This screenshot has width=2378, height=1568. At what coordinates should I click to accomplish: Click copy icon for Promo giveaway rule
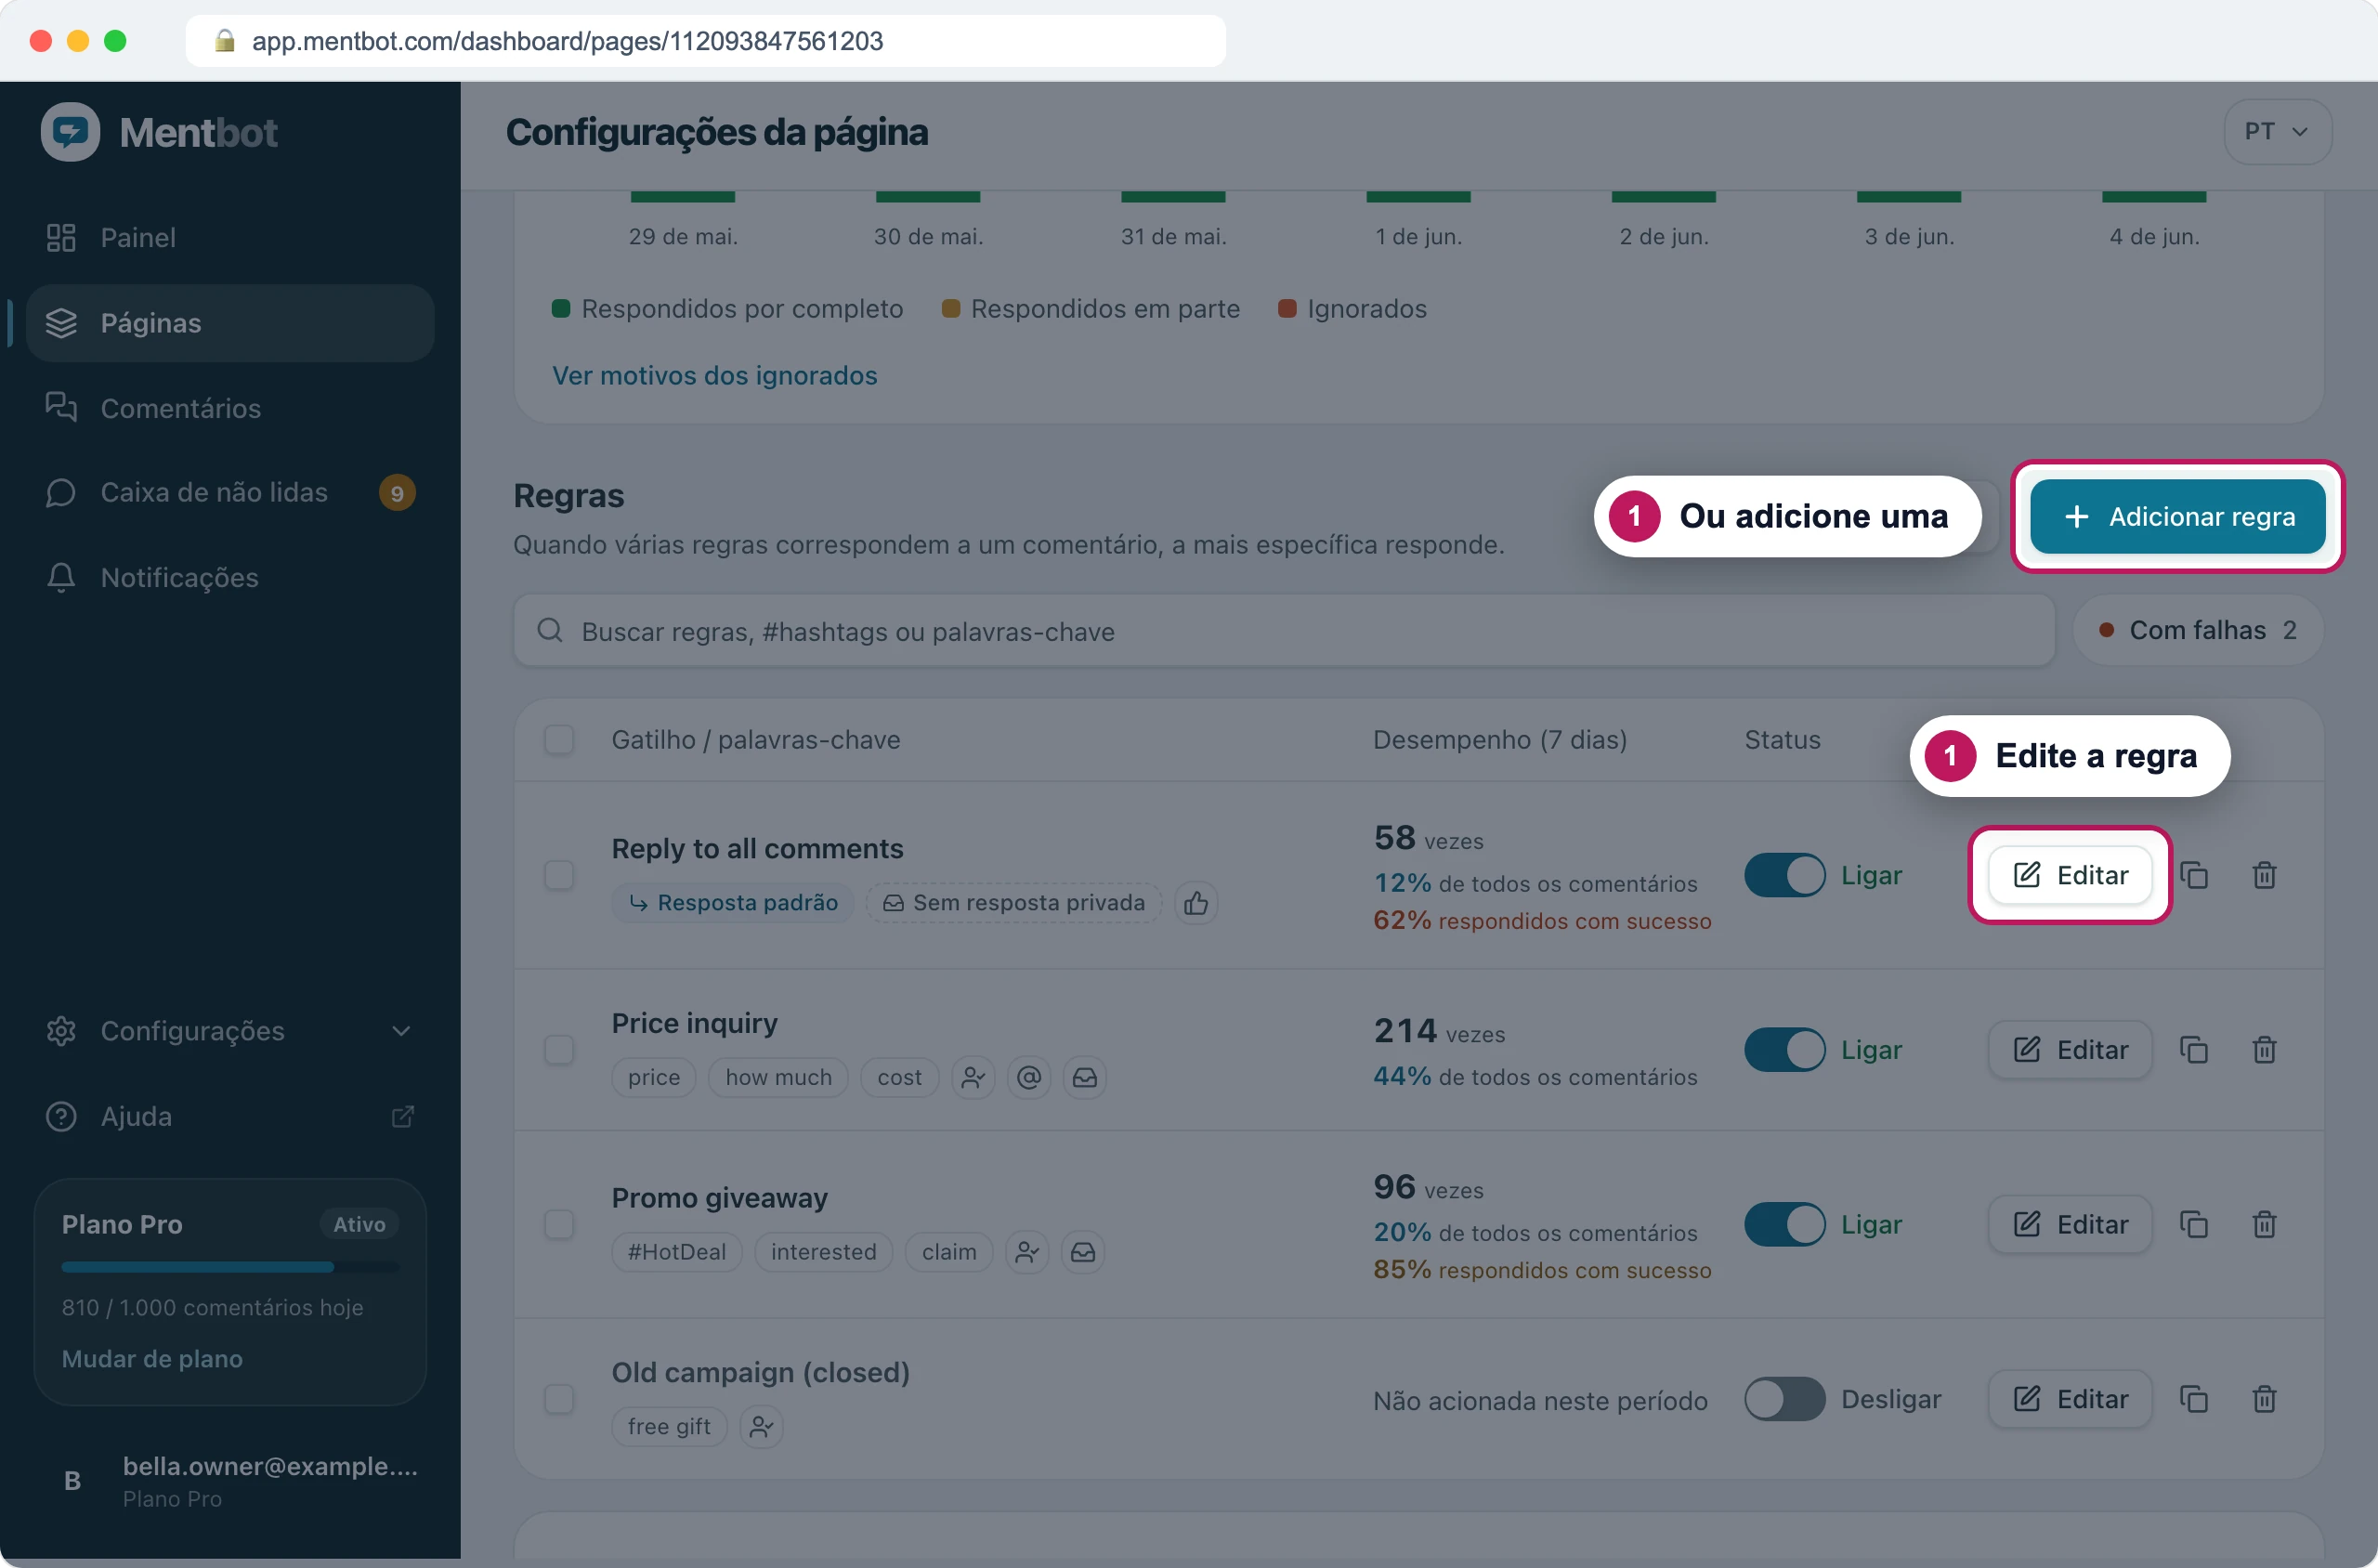coord(2194,1224)
